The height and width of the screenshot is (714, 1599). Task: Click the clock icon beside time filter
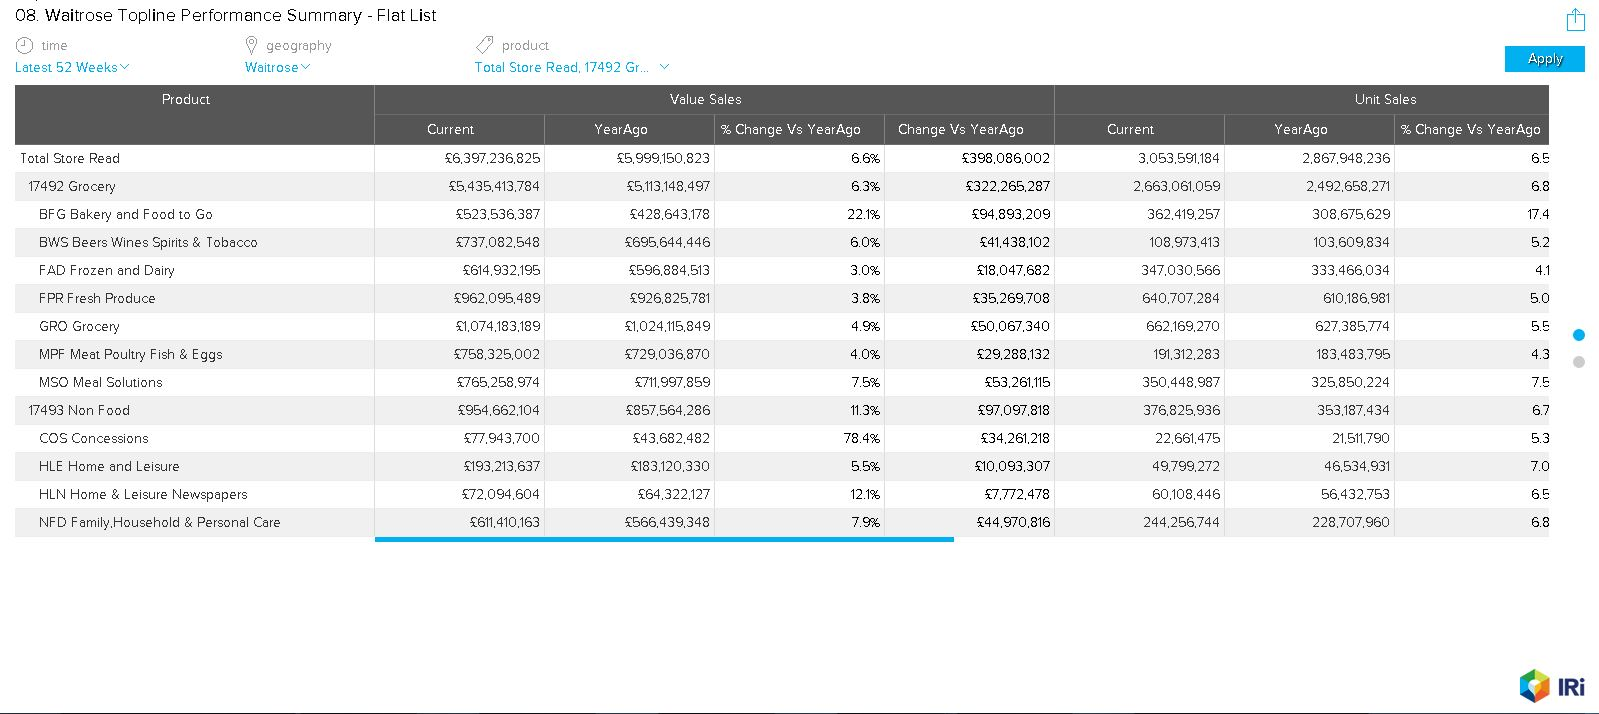point(25,45)
